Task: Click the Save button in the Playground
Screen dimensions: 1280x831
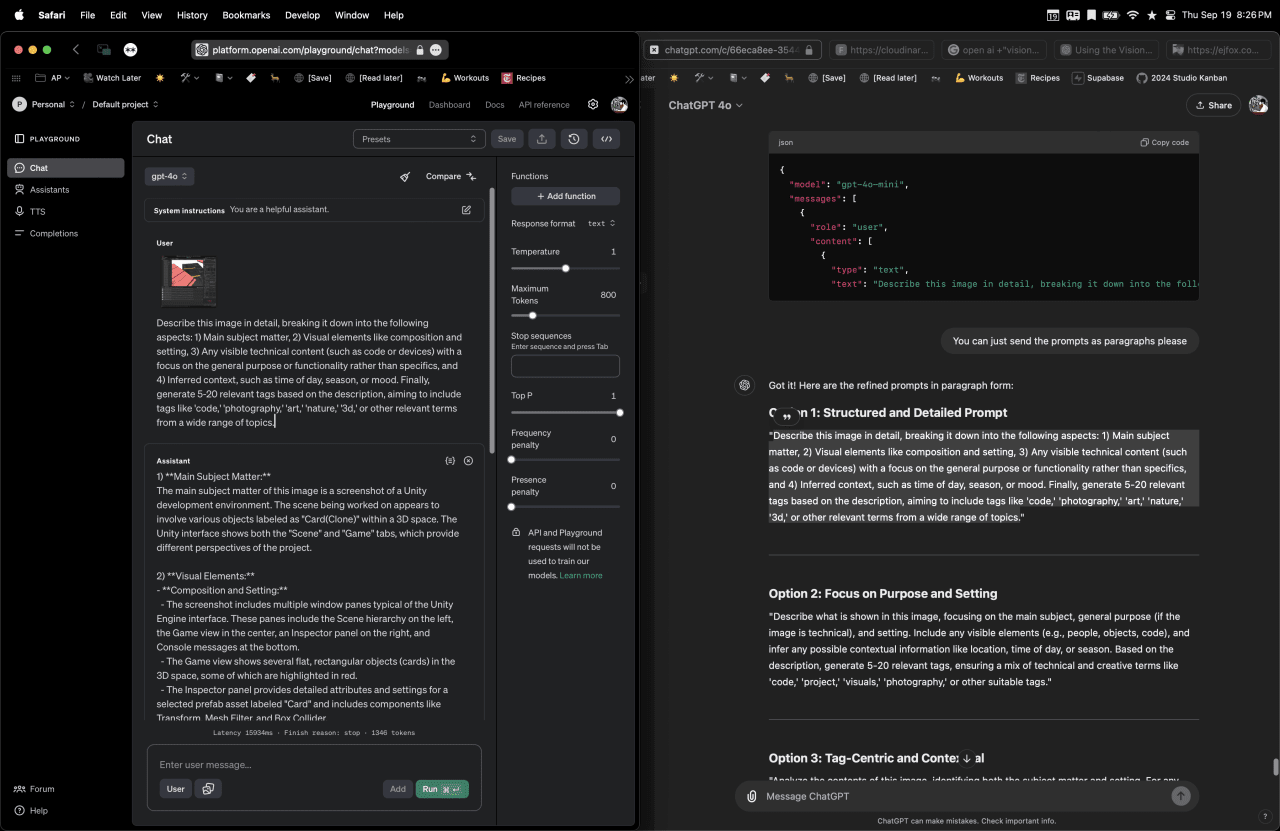Action: click(x=507, y=139)
